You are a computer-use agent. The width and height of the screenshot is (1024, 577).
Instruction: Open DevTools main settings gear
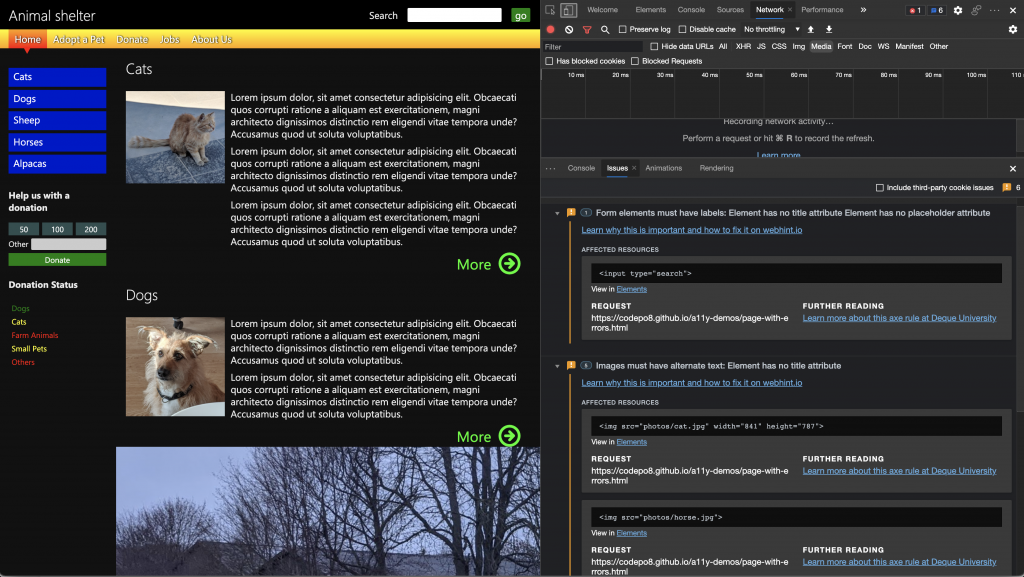(x=957, y=10)
